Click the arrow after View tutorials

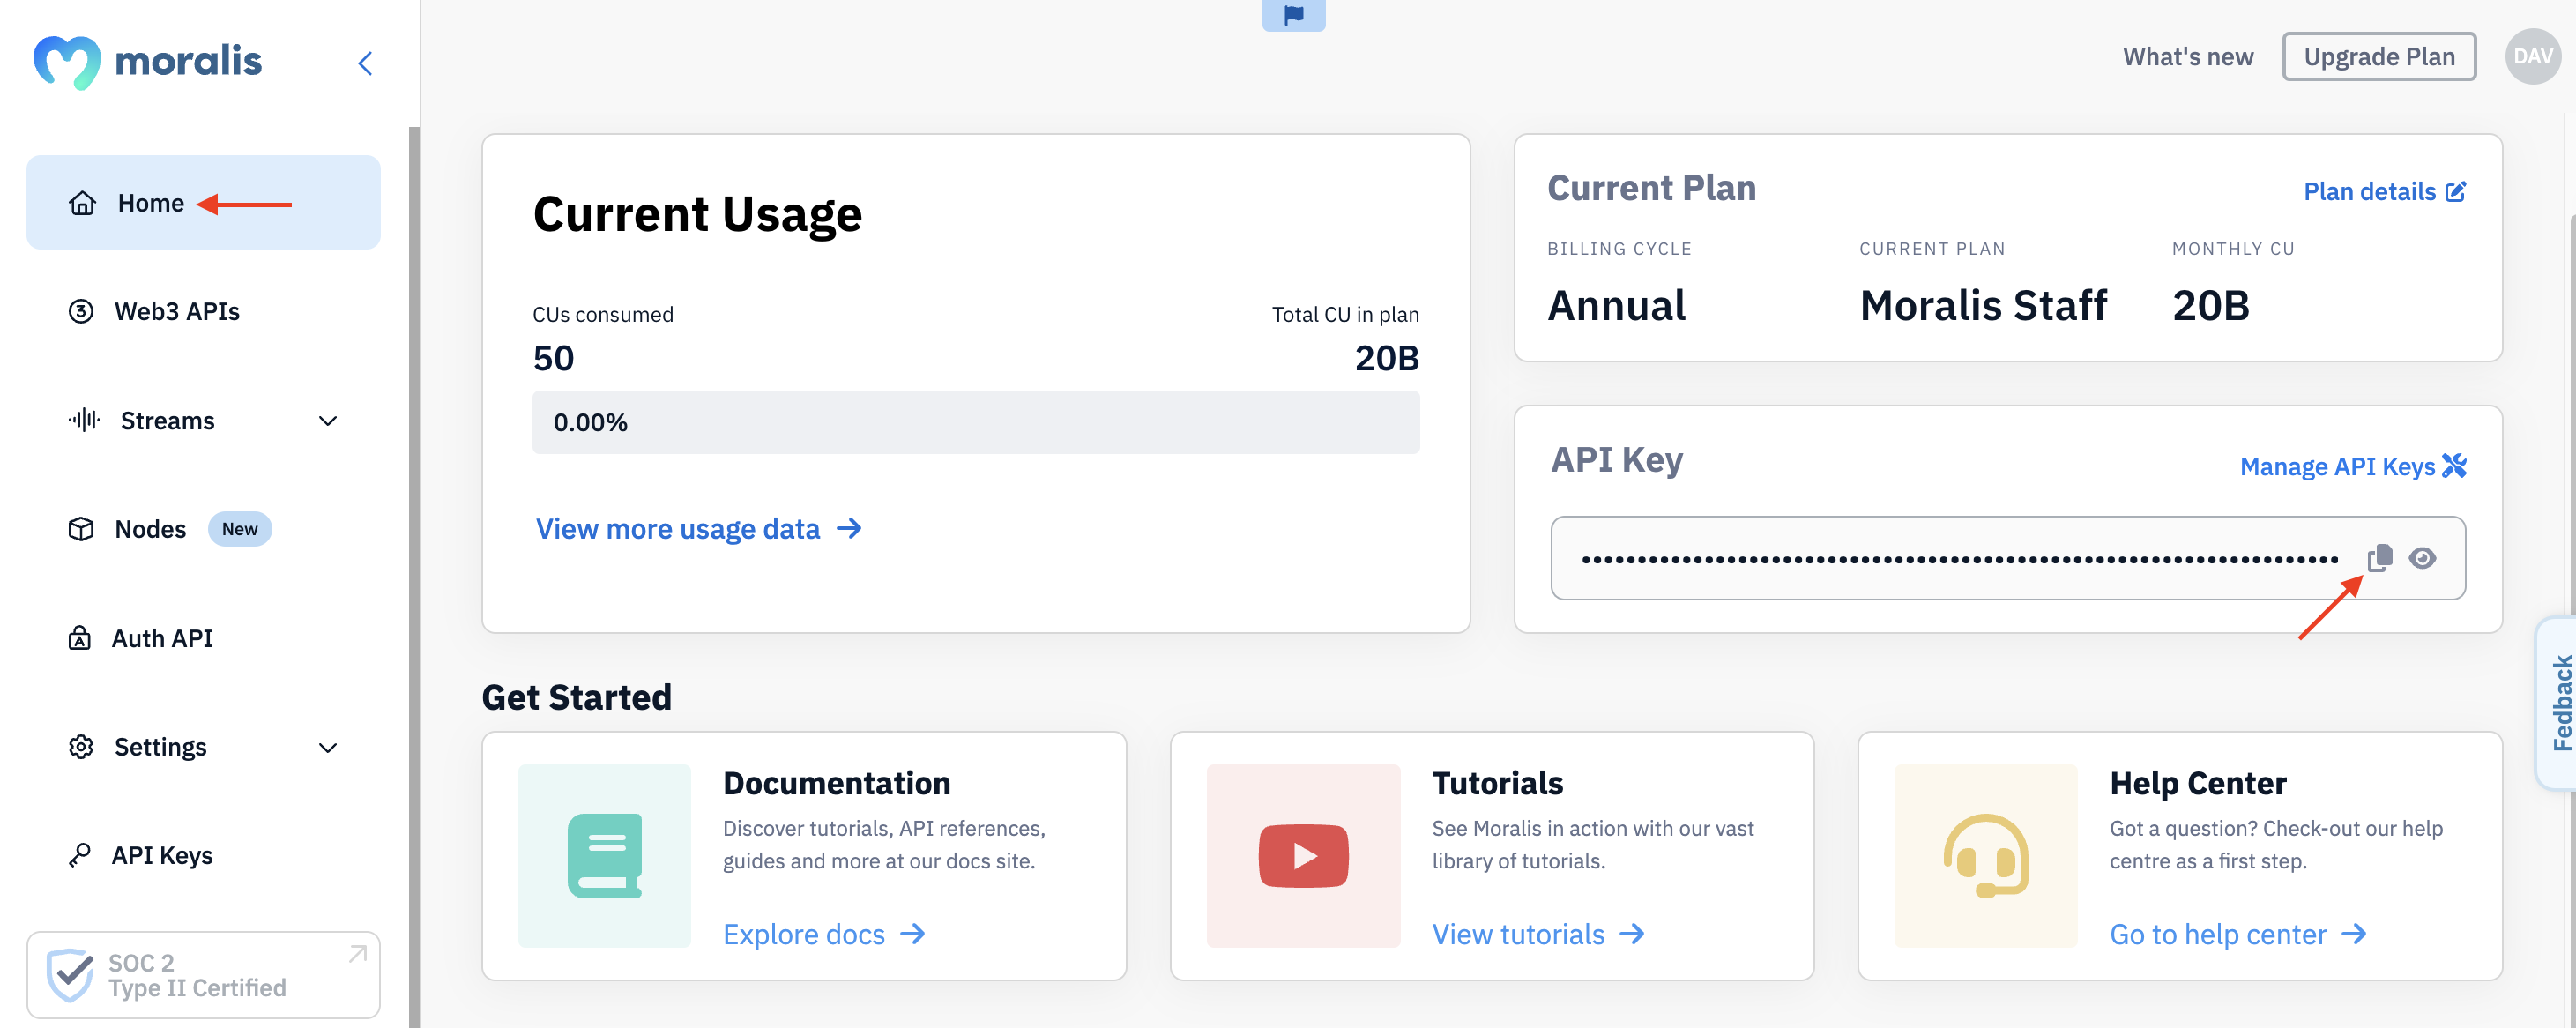pos(1632,933)
